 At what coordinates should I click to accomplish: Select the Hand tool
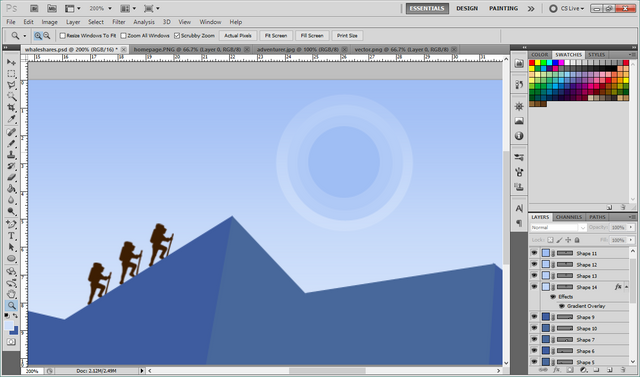[x=11, y=294]
